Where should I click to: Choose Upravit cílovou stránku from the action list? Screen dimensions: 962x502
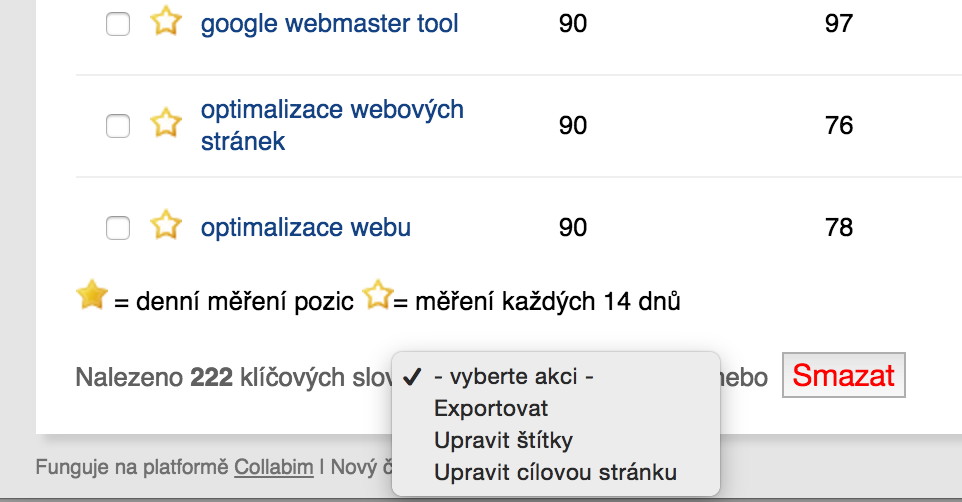pos(555,472)
